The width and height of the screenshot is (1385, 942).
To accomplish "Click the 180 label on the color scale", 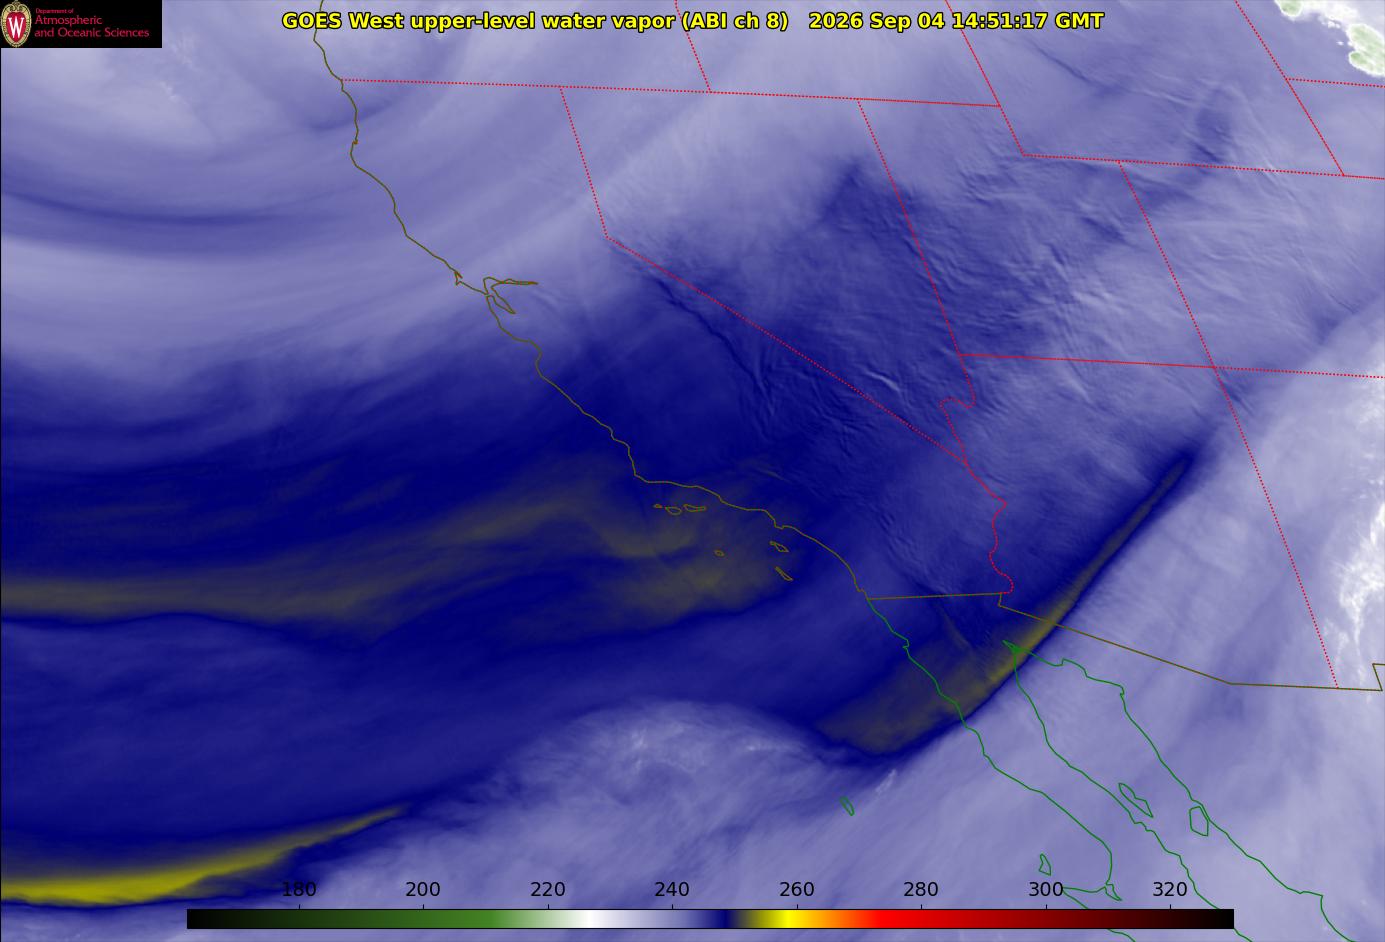I will 299,889.
